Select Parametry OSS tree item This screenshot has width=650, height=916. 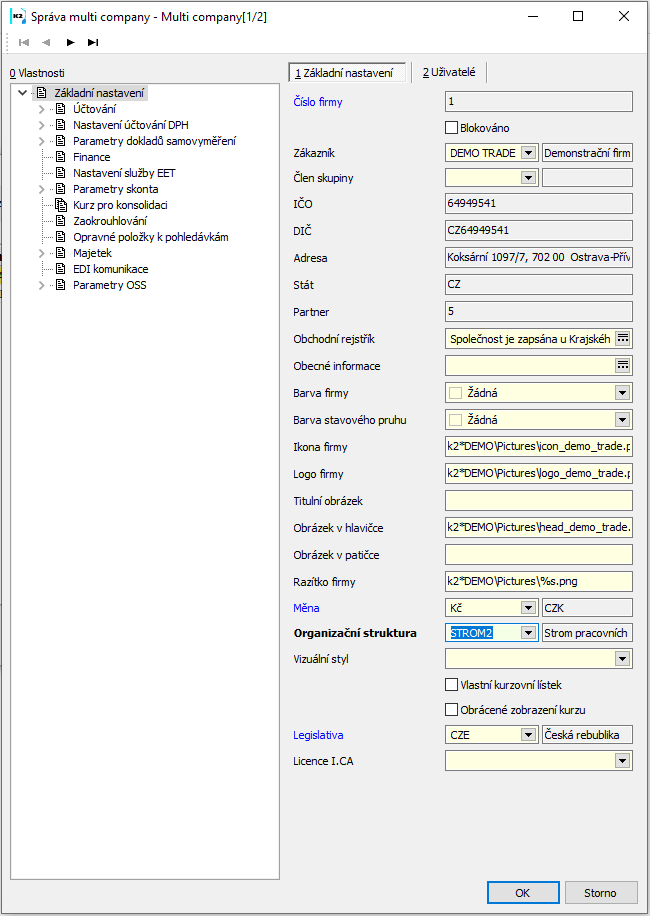click(110, 285)
